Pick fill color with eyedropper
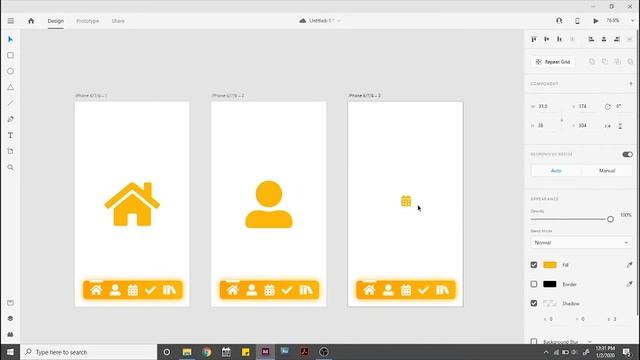640x360 pixels. [629, 265]
